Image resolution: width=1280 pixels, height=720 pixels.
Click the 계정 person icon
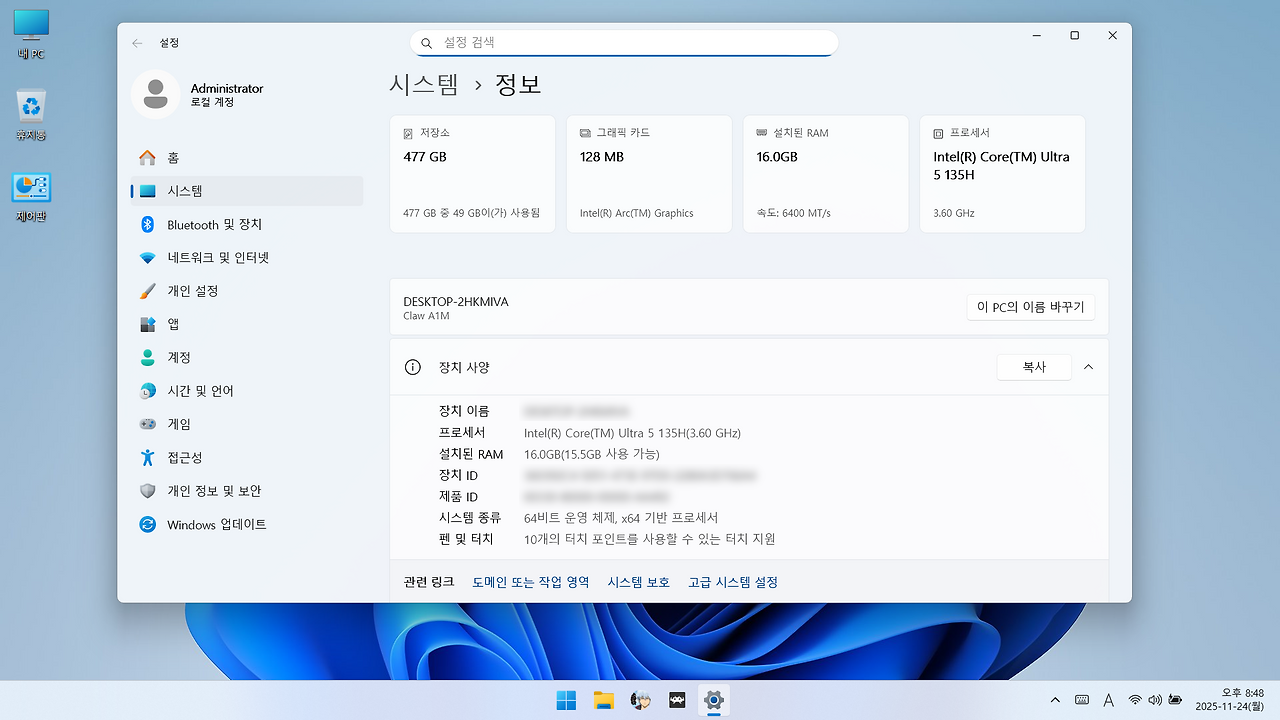(148, 357)
